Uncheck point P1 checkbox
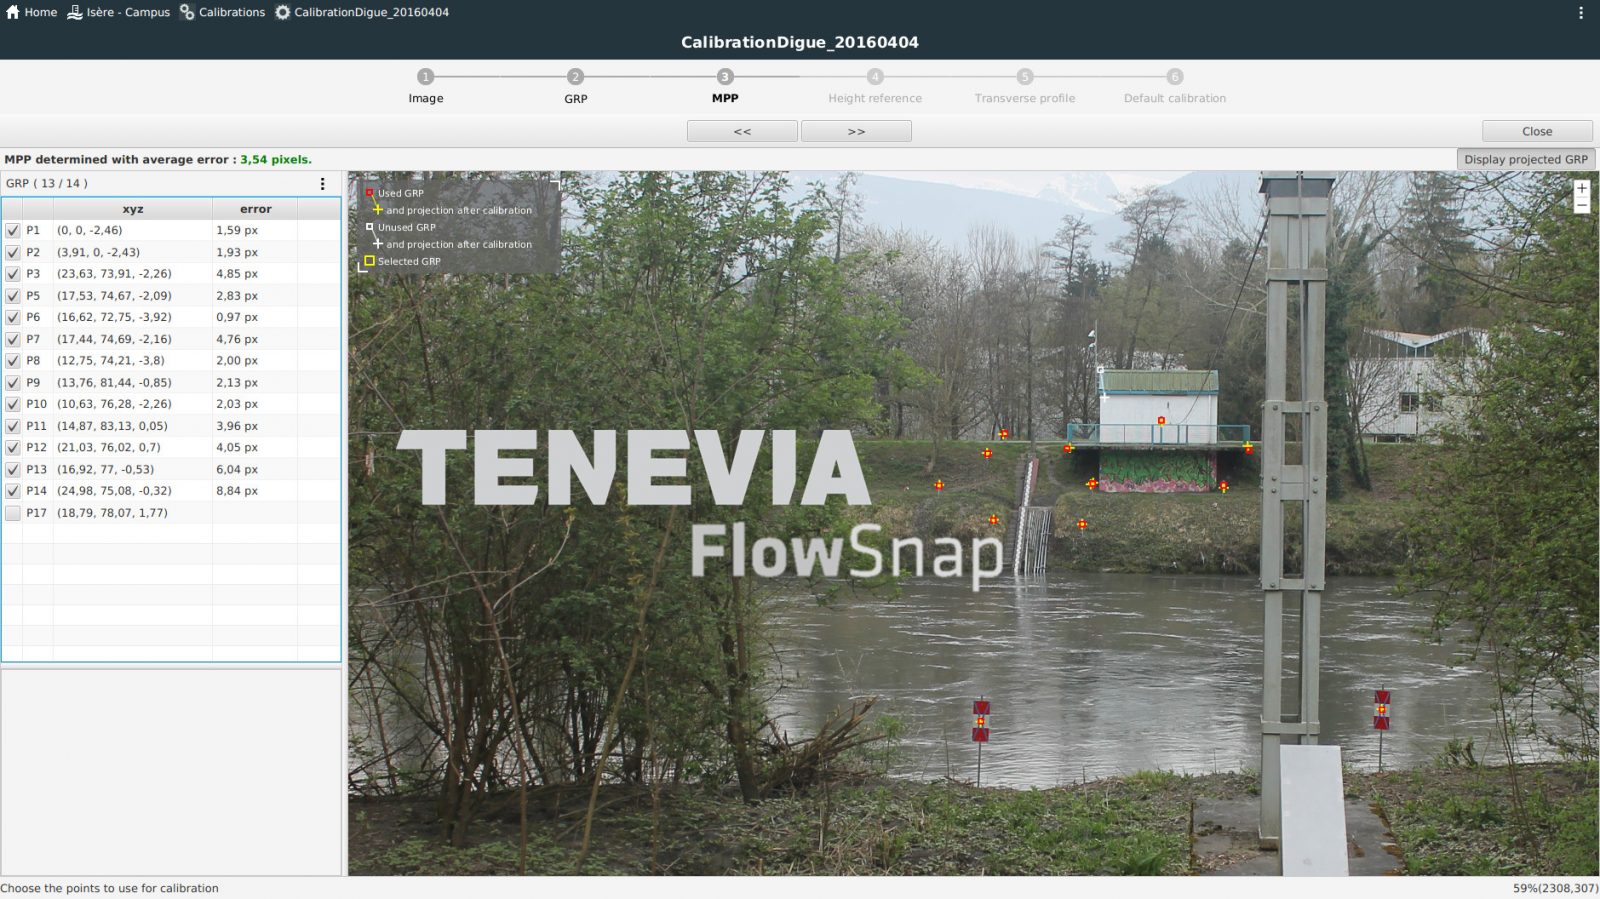 (x=13, y=230)
